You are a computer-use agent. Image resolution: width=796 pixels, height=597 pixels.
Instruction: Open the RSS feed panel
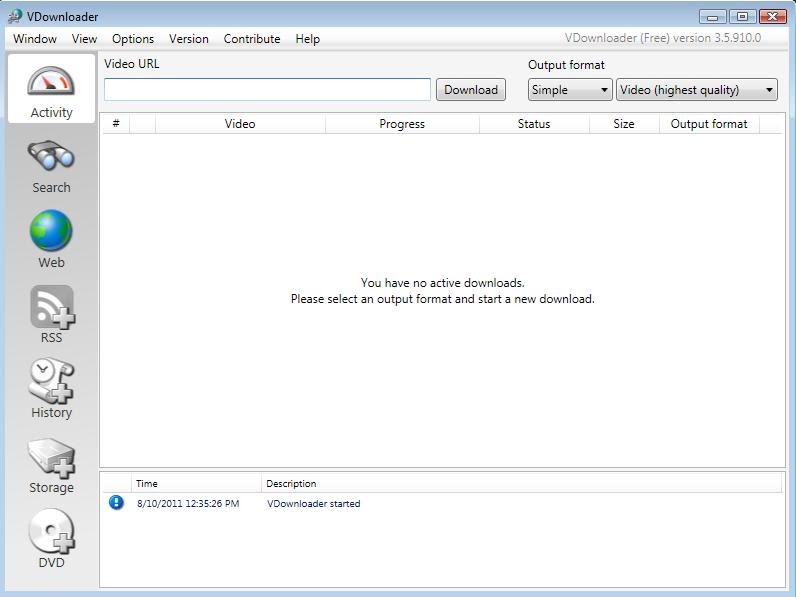pyautogui.click(x=51, y=314)
